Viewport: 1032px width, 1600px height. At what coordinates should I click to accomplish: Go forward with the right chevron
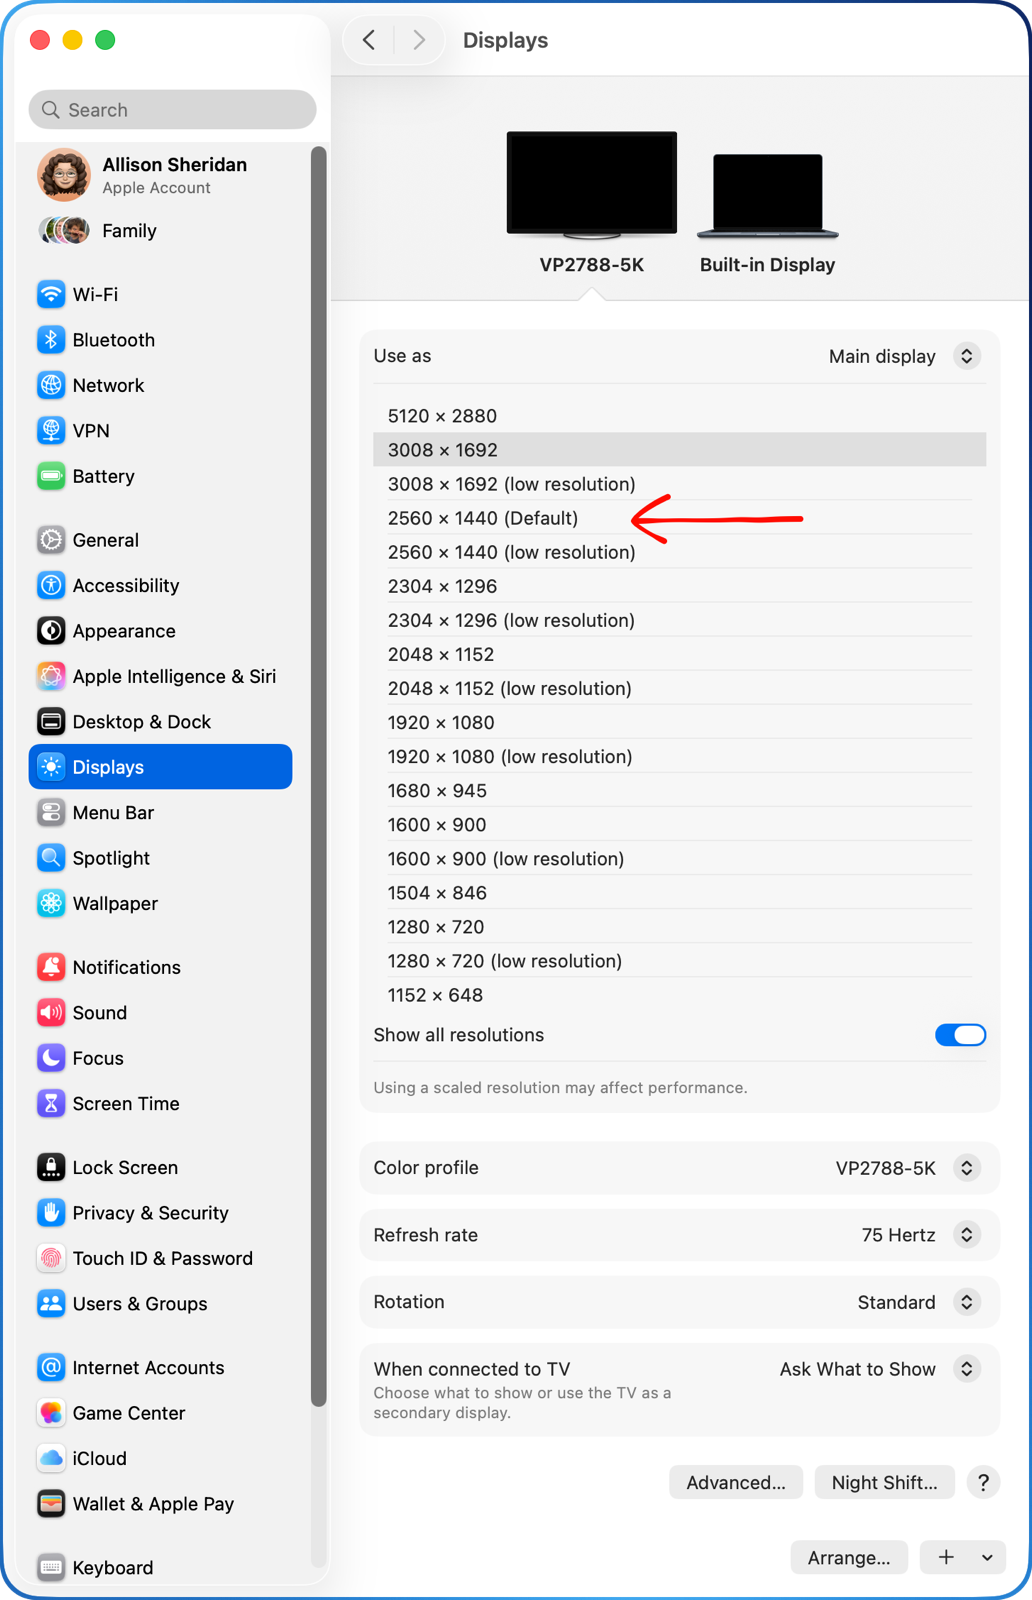coord(418,40)
